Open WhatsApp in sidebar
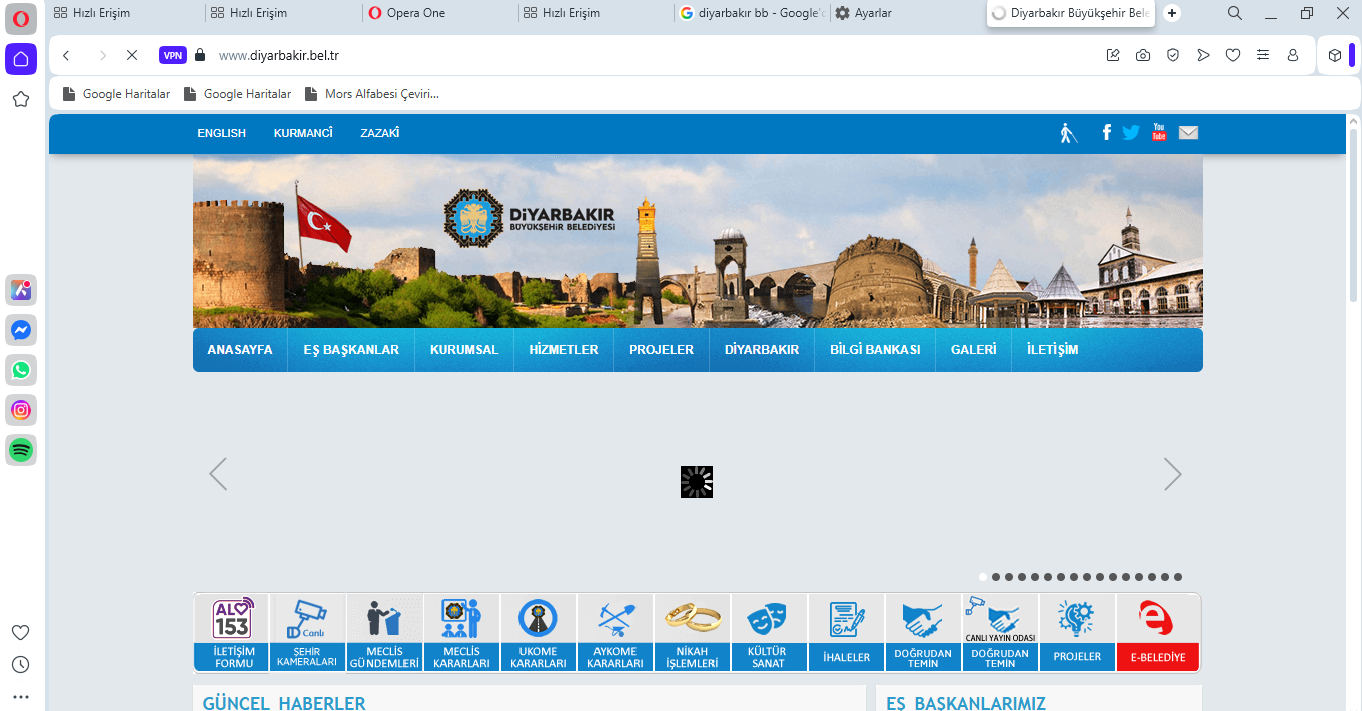 click(21, 370)
